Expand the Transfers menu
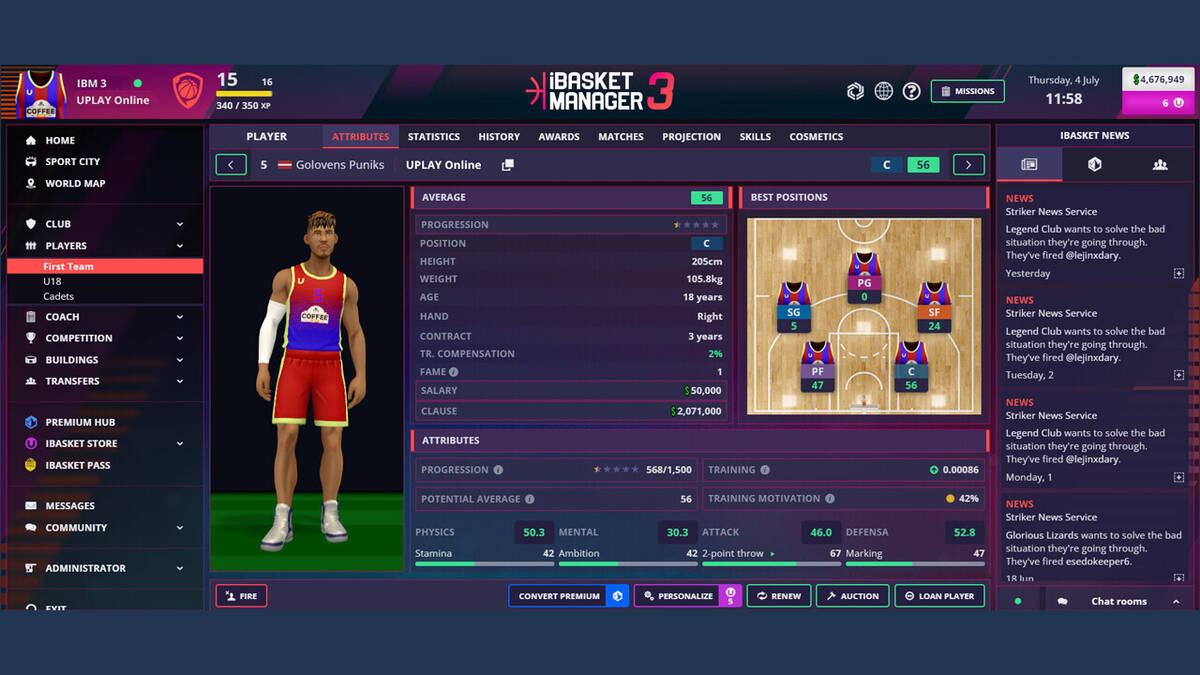Image resolution: width=1200 pixels, height=675 pixels. click(105, 381)
